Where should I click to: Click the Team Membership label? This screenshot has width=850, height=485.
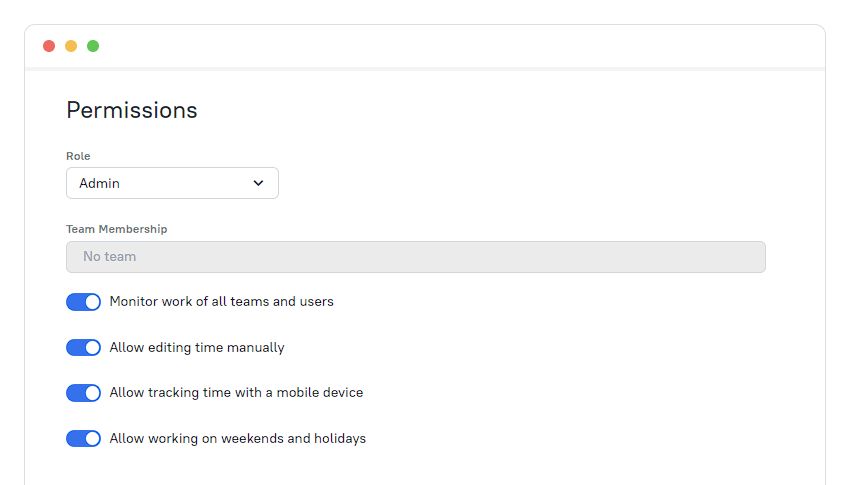tap(117, 229)
